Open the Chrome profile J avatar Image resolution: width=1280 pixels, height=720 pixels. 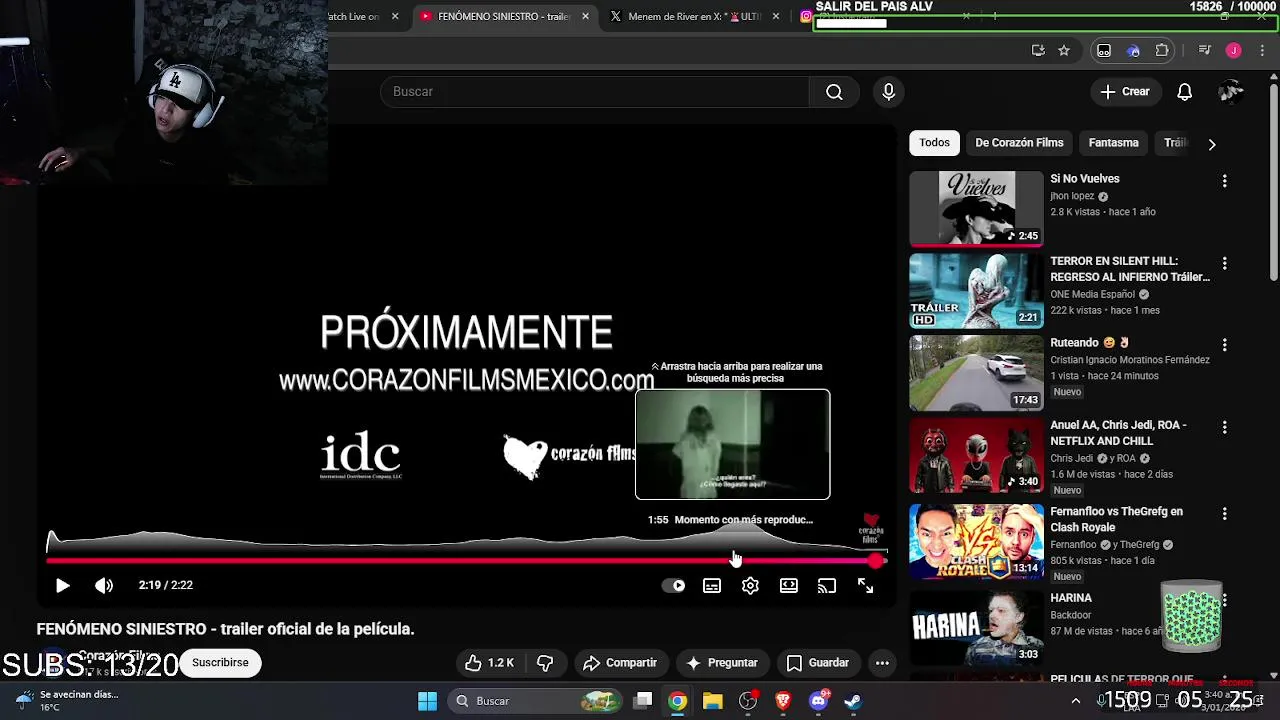1233,51
